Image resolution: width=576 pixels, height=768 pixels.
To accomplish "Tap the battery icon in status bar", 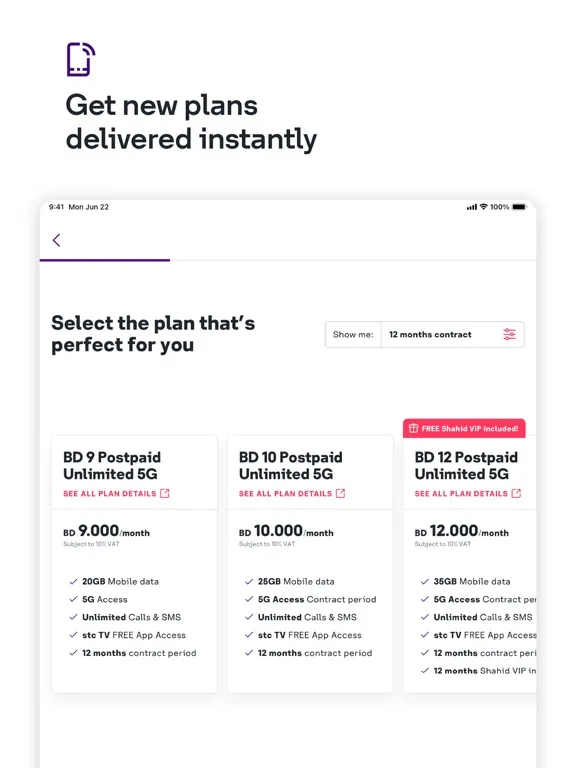I will pos(519,207).
